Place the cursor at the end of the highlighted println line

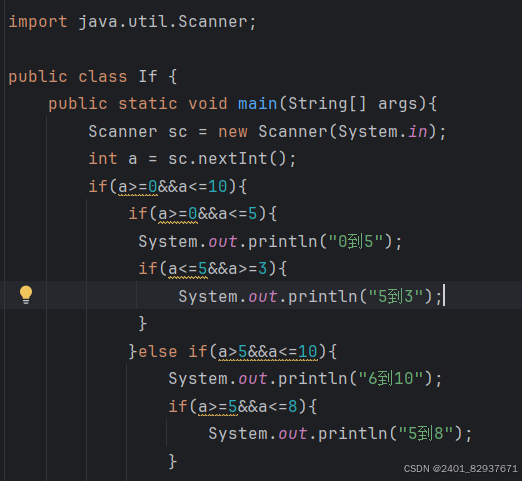point(444,296)
